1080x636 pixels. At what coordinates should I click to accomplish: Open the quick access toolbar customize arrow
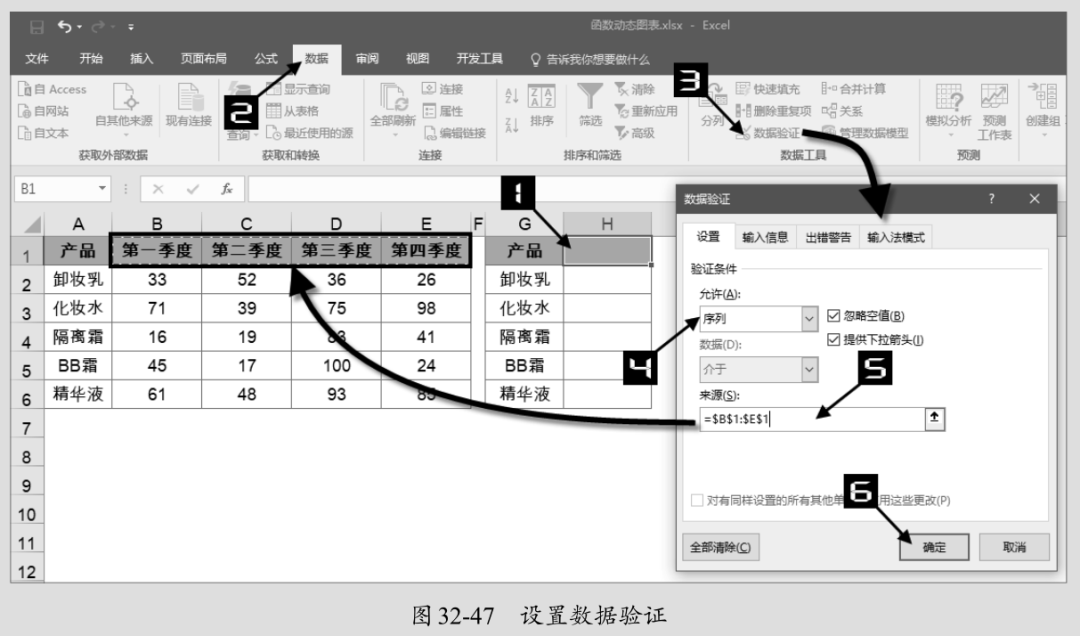point(131,28)
